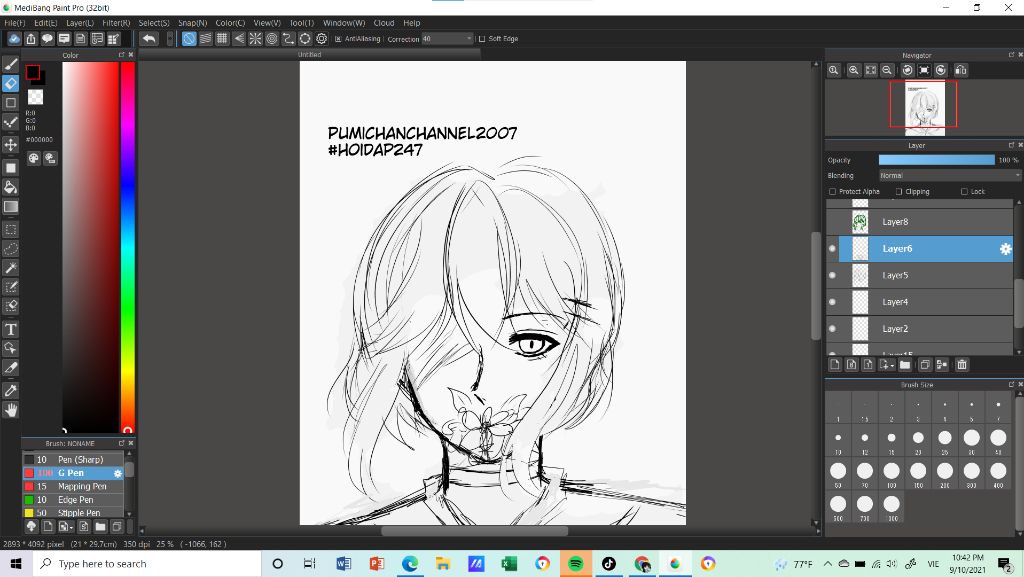Image resolution: width=1024 pixels, height=577 pixels.
Task: Select the Lasso tool
Action: coord(11,249)
